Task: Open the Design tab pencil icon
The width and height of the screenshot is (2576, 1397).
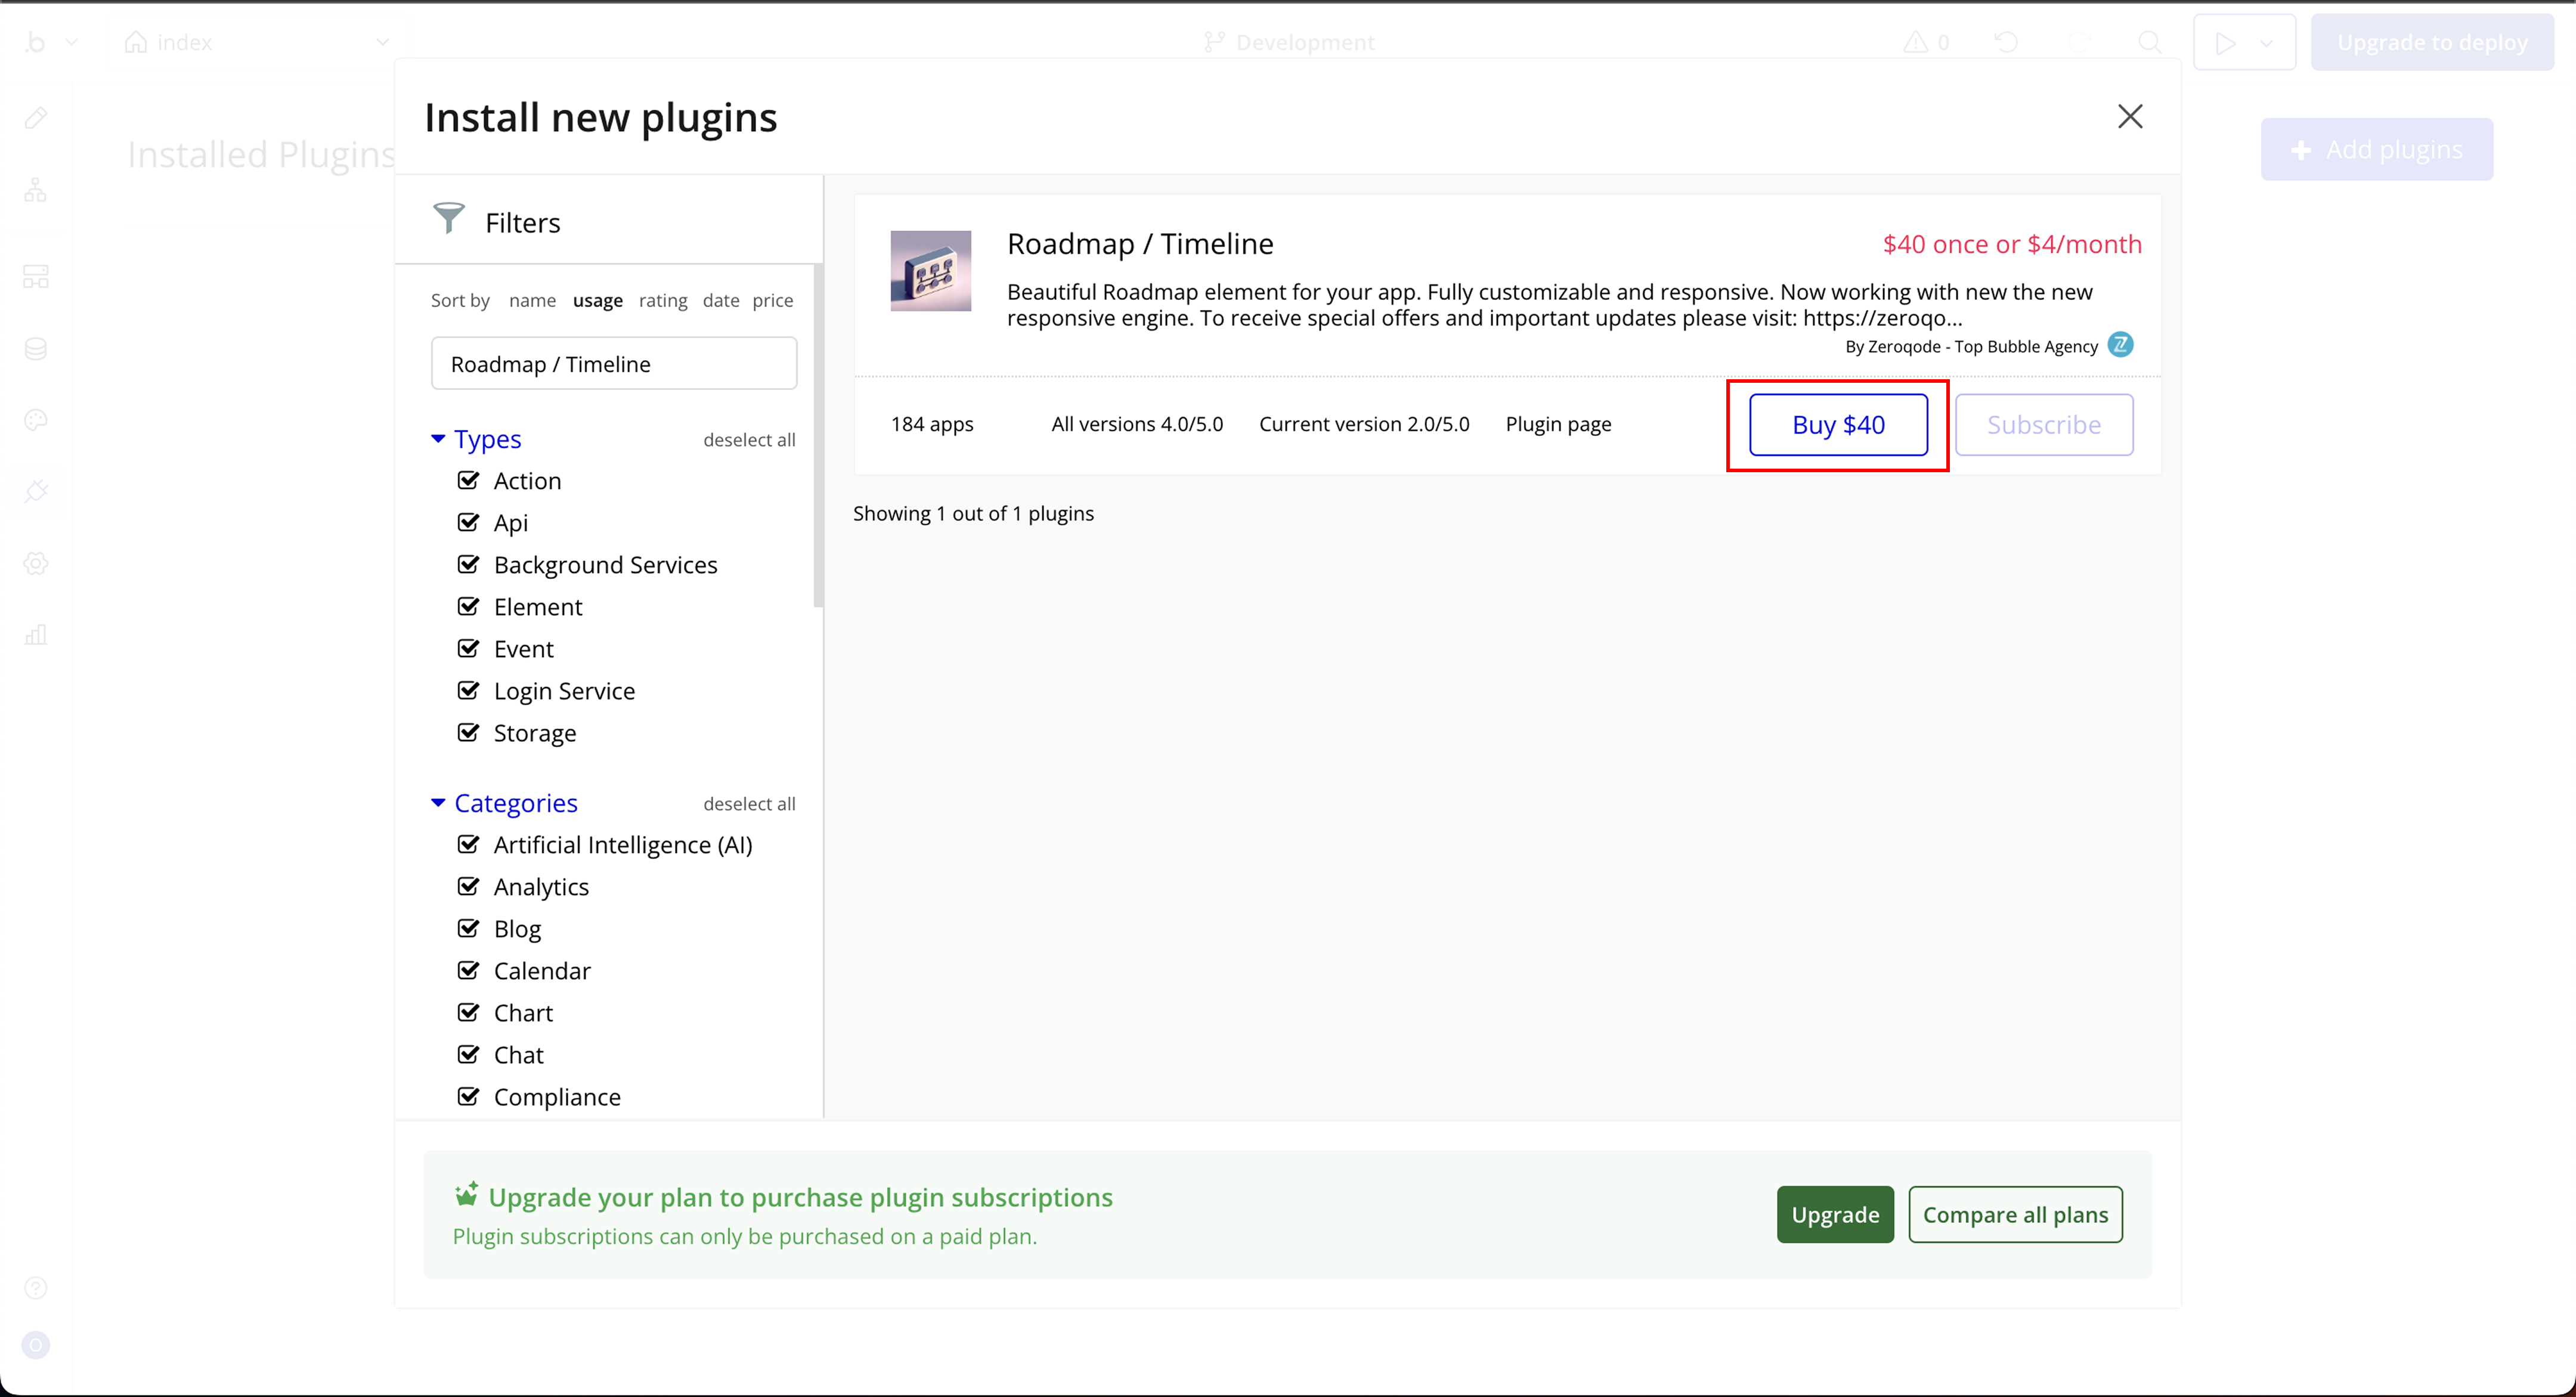Action: [x=36, y=118]
